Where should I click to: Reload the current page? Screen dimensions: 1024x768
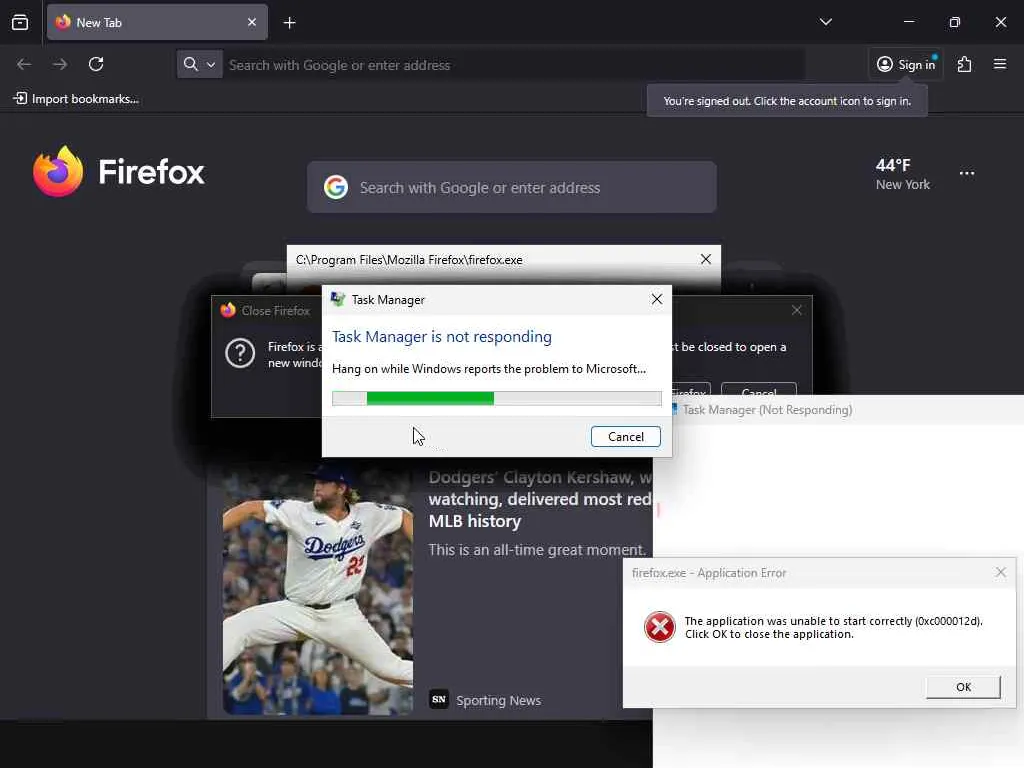96,64
